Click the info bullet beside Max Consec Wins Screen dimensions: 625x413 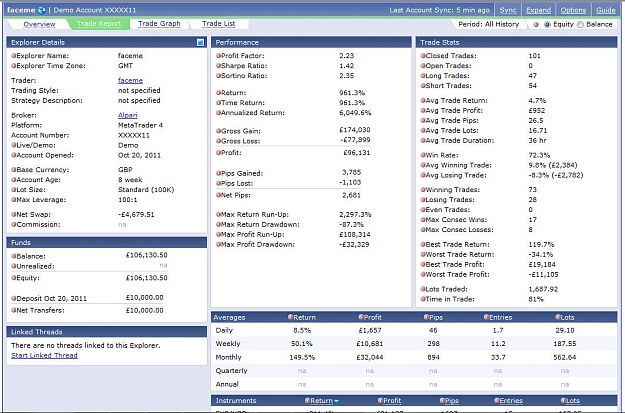point(423,219)
